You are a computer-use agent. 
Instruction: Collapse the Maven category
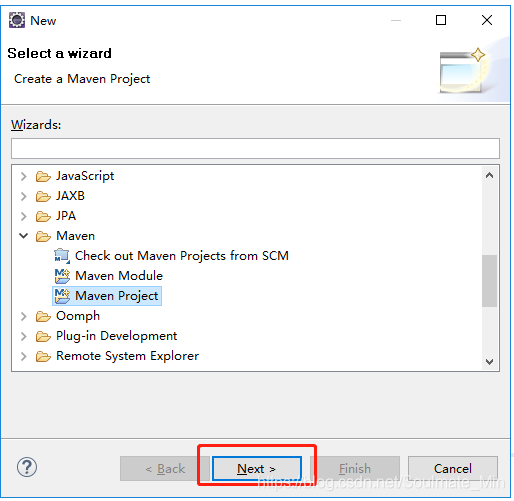coord(23,236)
